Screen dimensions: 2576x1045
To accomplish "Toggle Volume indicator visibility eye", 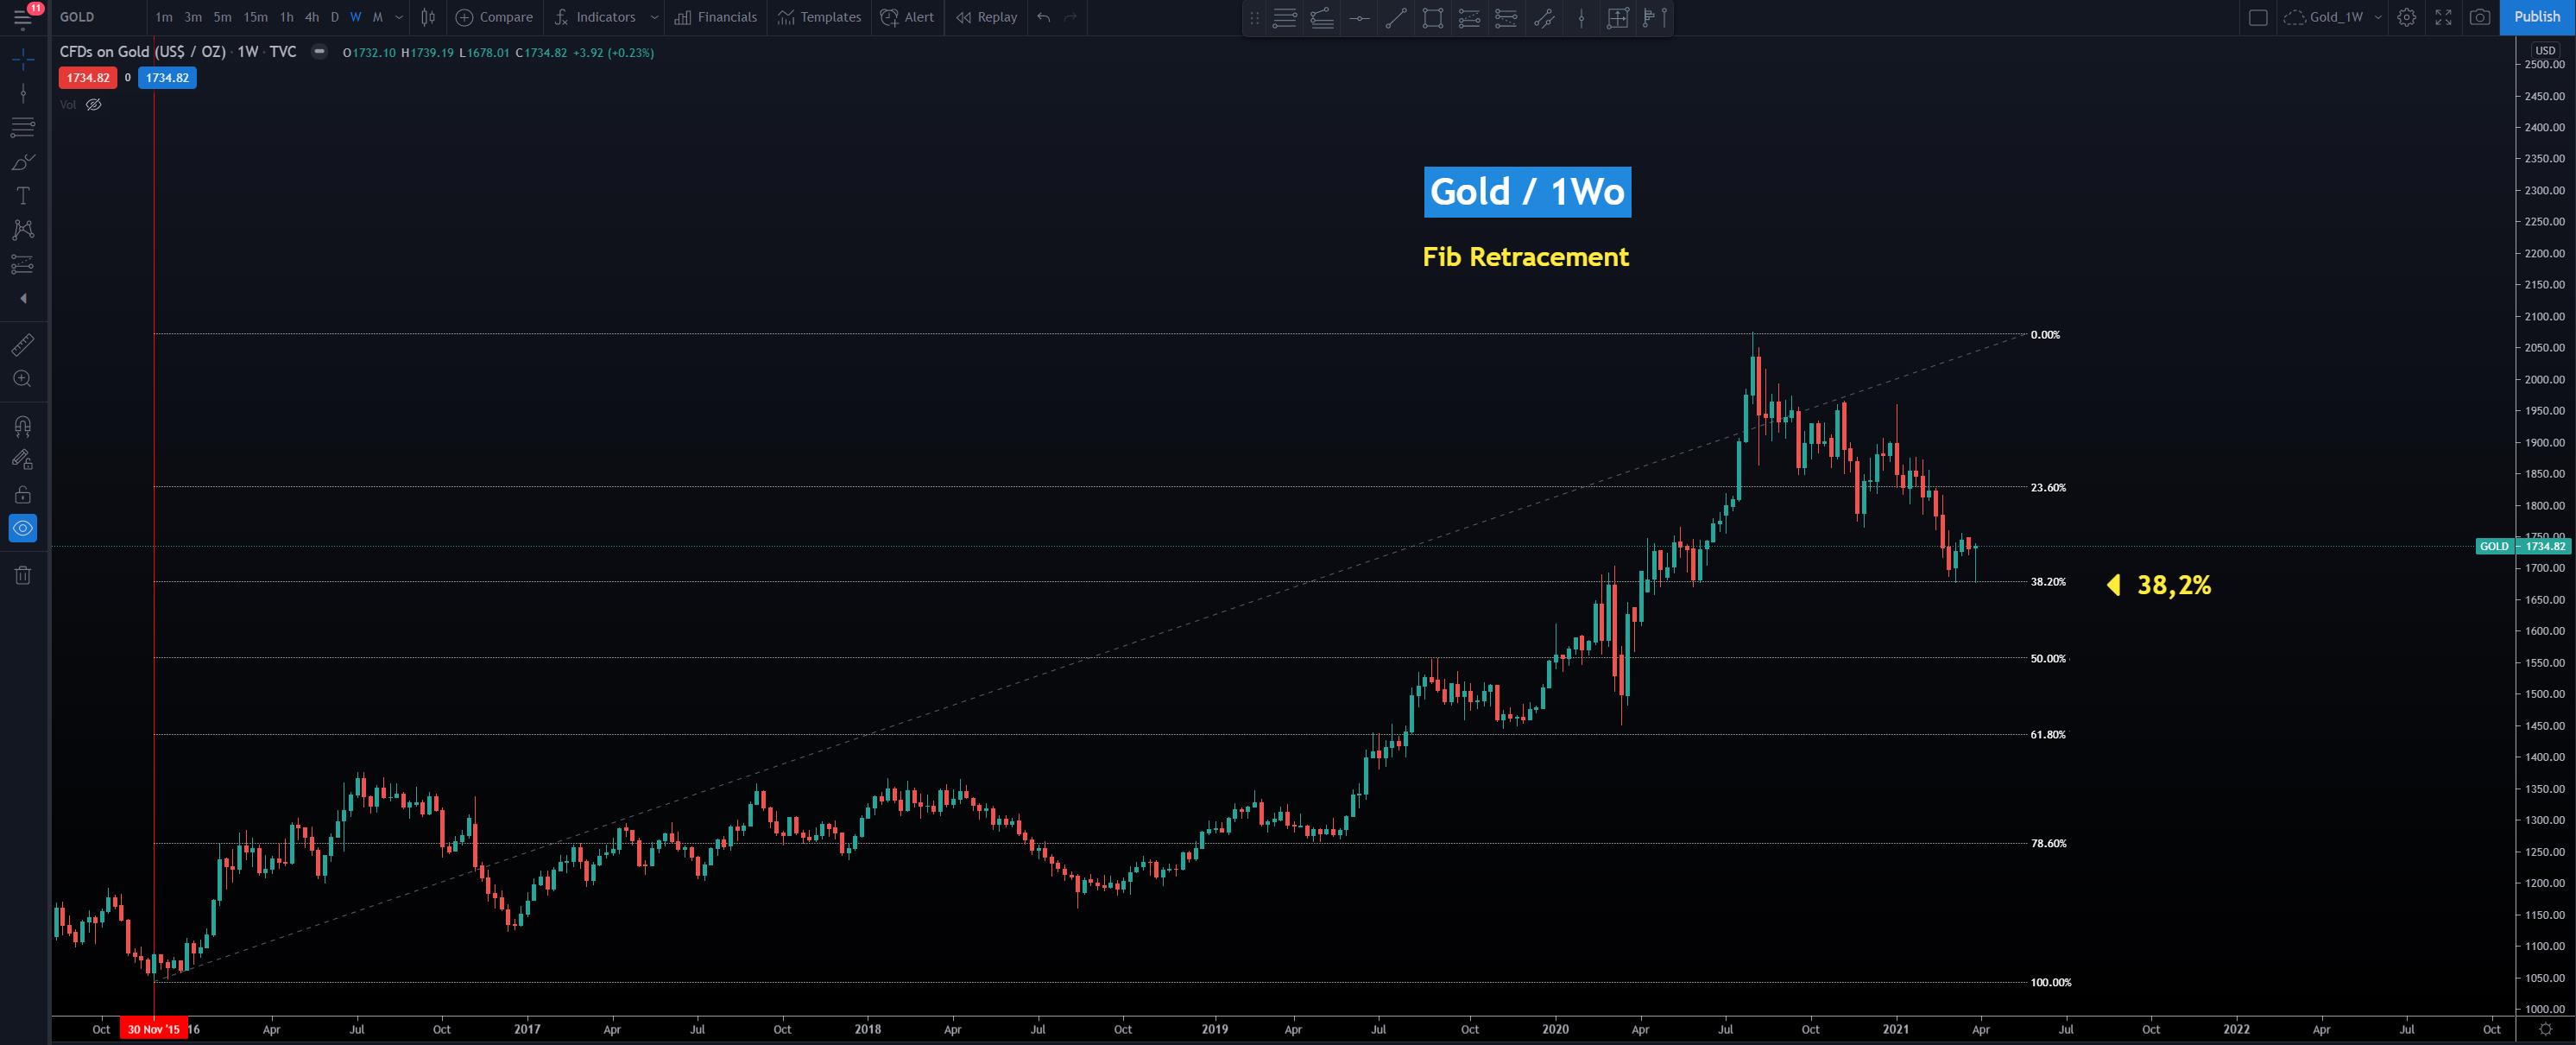I will pos(94,105).
